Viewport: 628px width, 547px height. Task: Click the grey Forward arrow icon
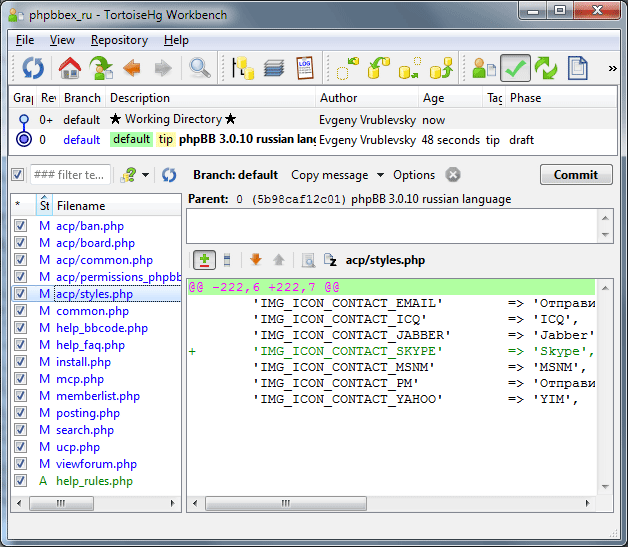163,68
